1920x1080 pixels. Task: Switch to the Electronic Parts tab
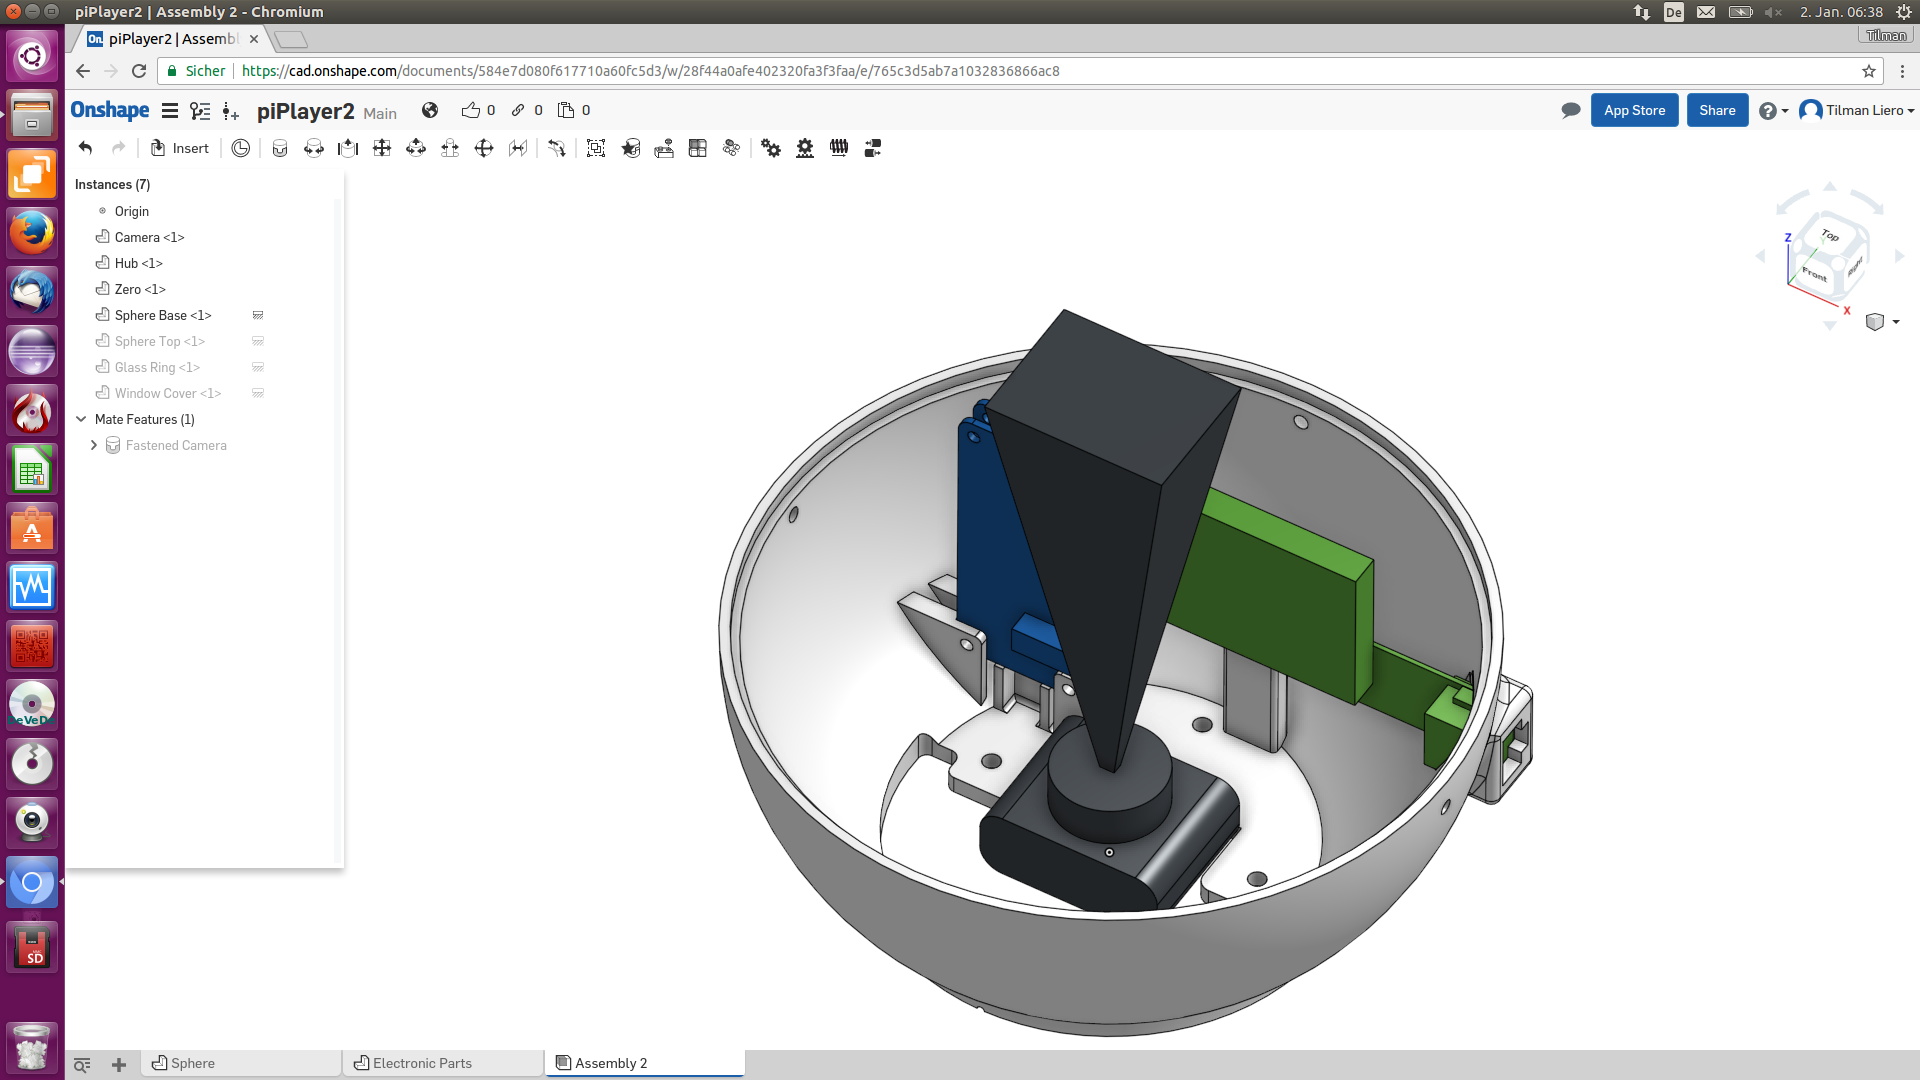click(443, 1063)
